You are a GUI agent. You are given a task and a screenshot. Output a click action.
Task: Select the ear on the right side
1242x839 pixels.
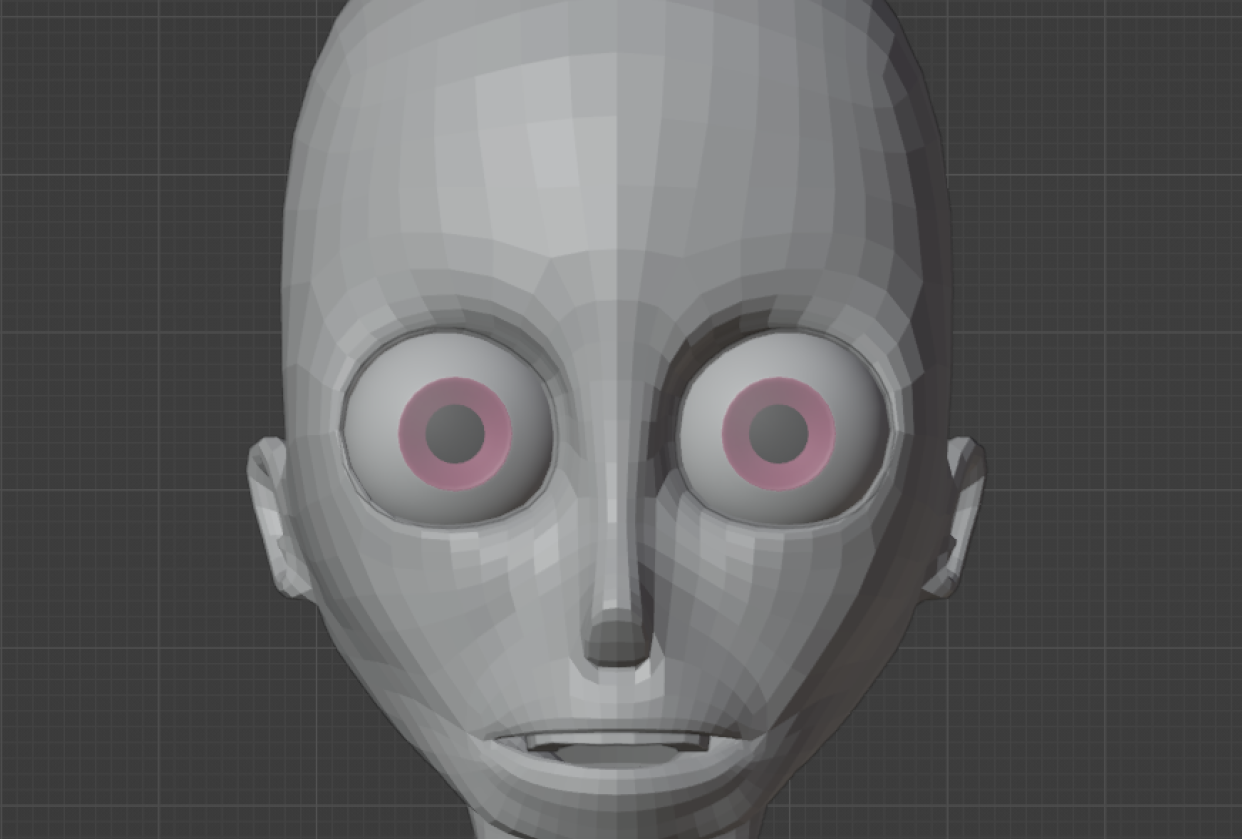[956, 517]
